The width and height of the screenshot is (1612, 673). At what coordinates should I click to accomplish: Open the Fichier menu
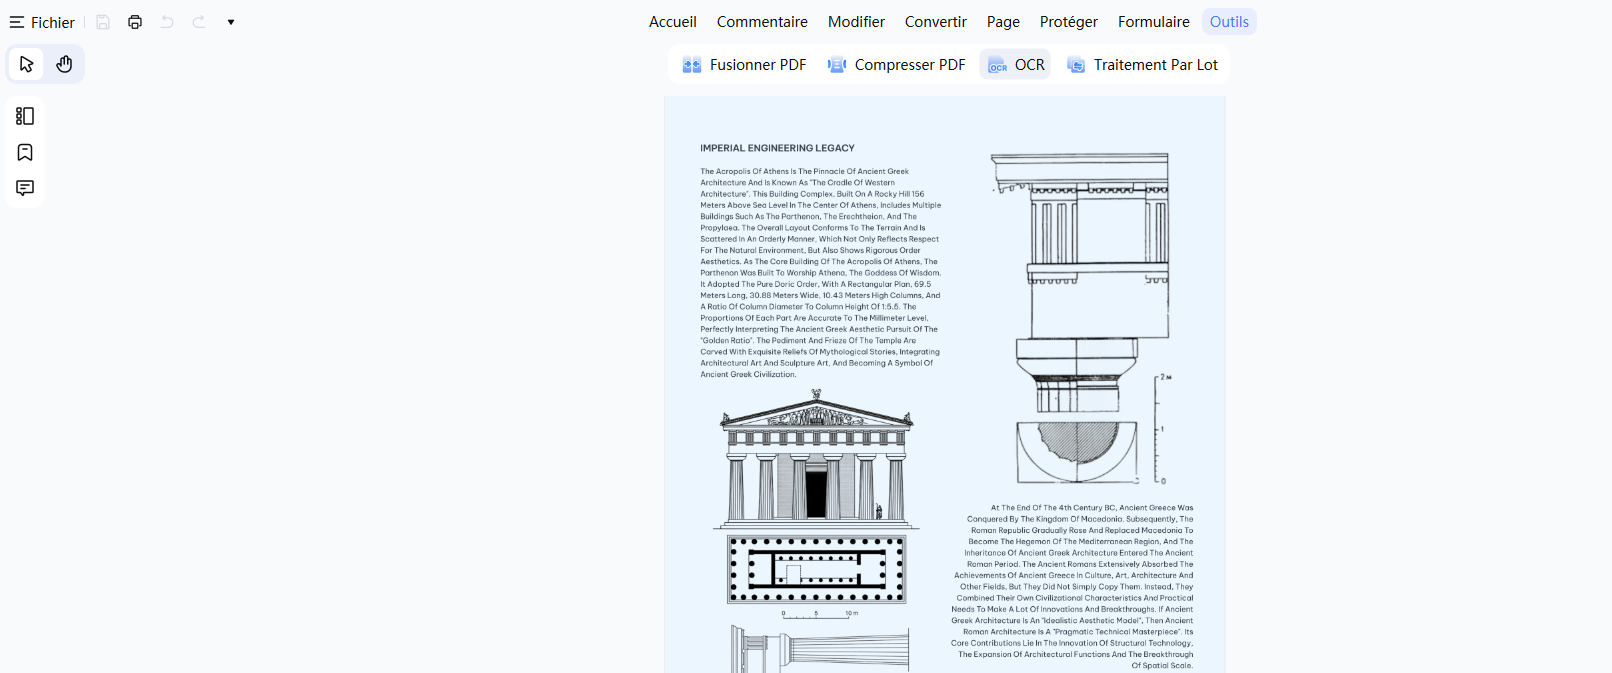(42, 22)
